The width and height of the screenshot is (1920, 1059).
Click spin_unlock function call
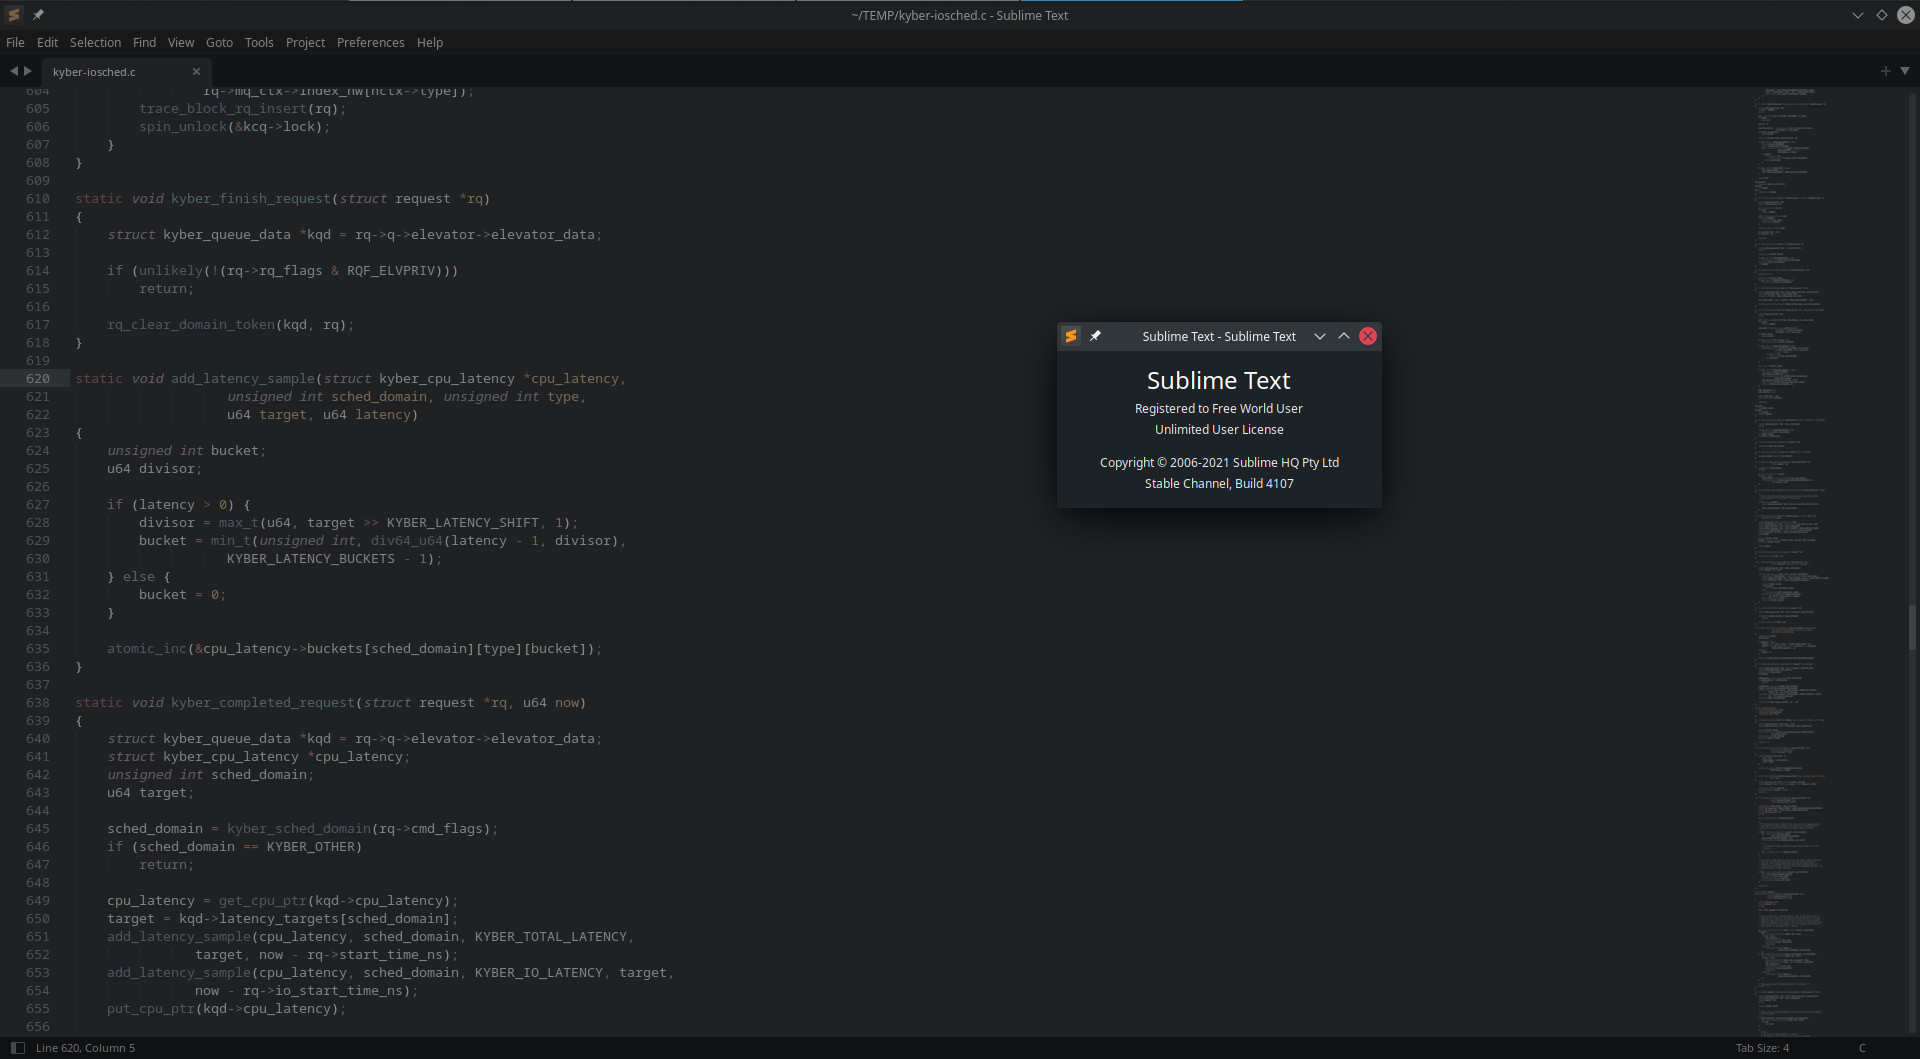pyautogui.click(x=183, y=127)
